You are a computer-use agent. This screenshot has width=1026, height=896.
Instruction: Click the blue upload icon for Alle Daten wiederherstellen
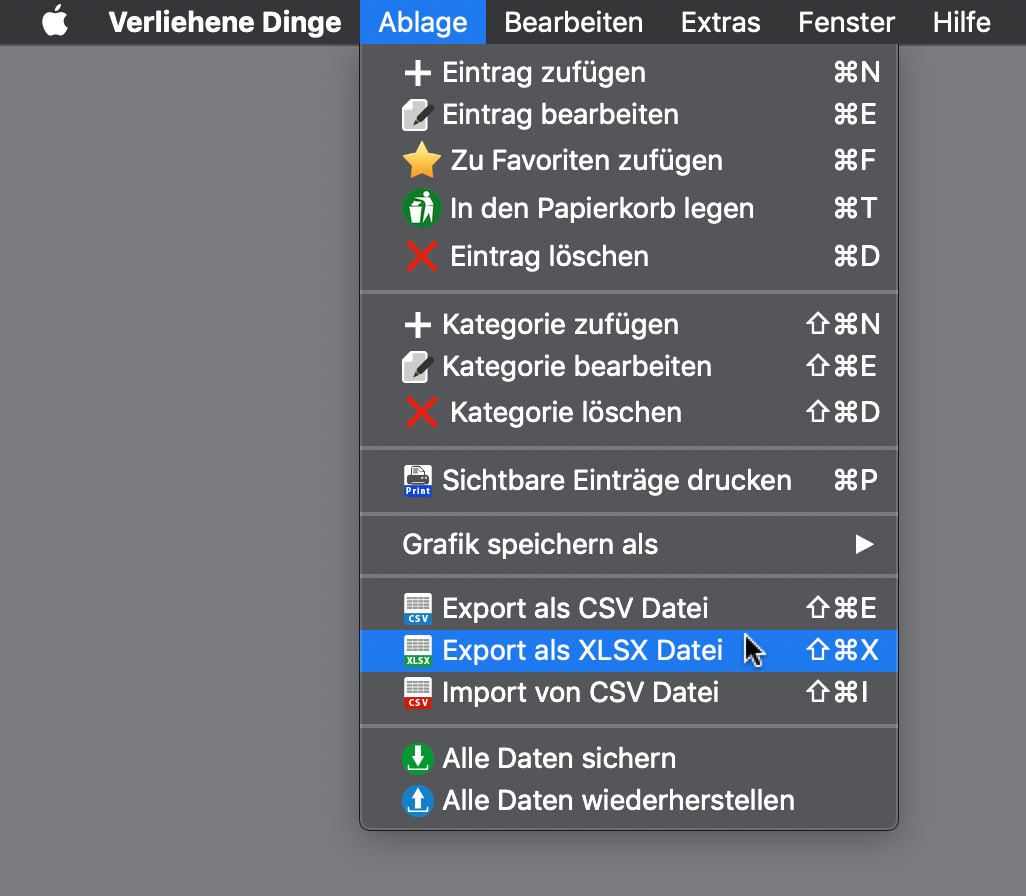click(417, 800)
